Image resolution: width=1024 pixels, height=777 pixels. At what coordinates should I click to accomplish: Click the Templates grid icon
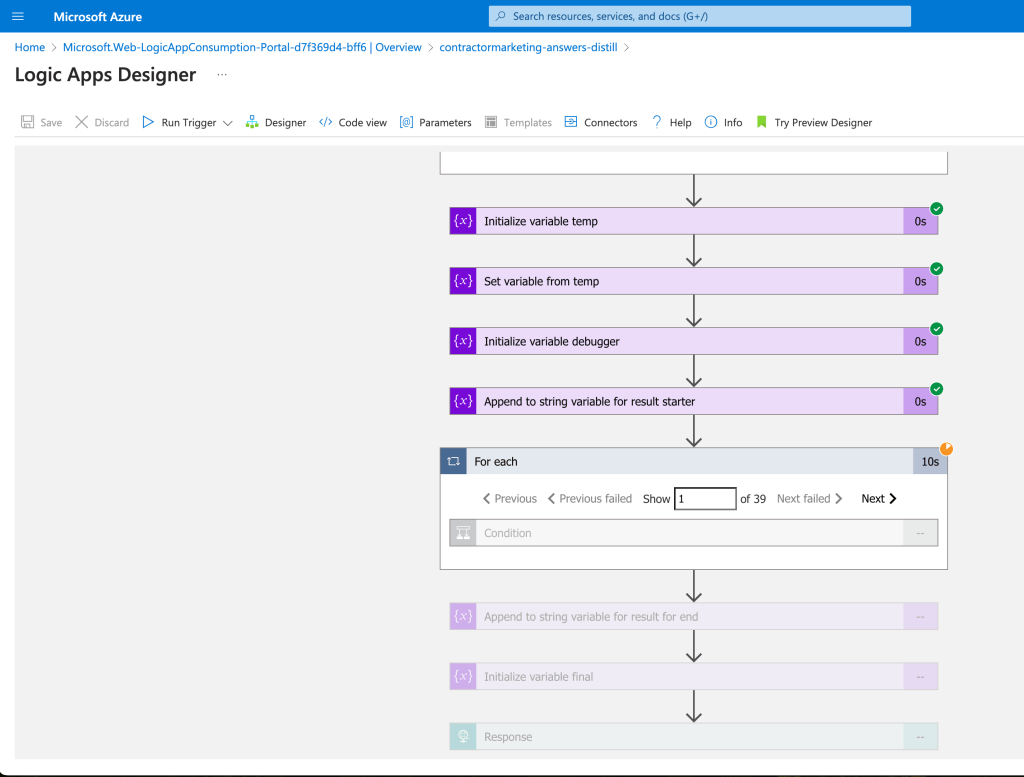[x=491, y=122]
